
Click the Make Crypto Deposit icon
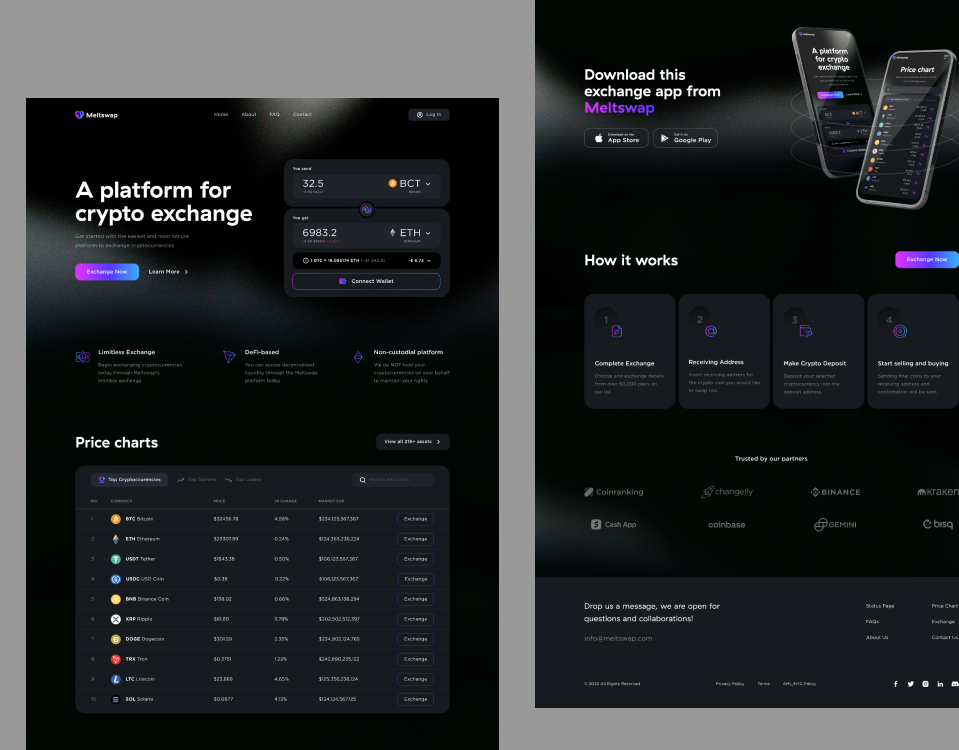pyautogui.click(x=806, y=332)
